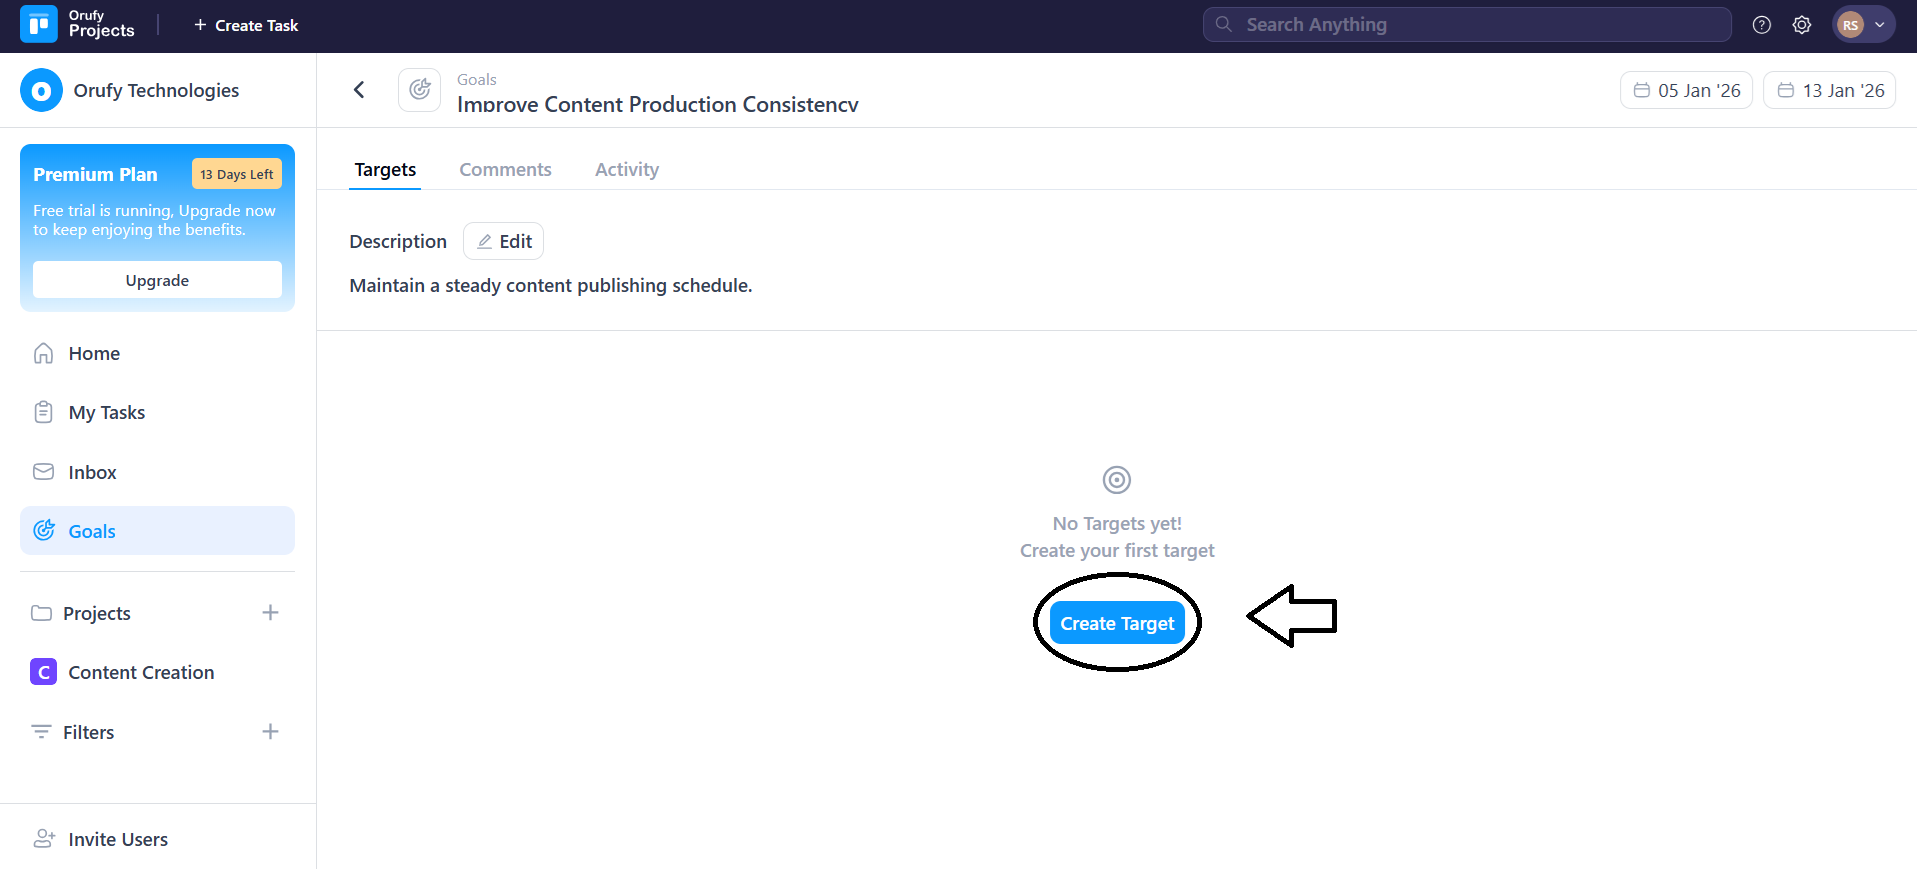
Task: Add a new project with plus icon
Action: point(270,613)
